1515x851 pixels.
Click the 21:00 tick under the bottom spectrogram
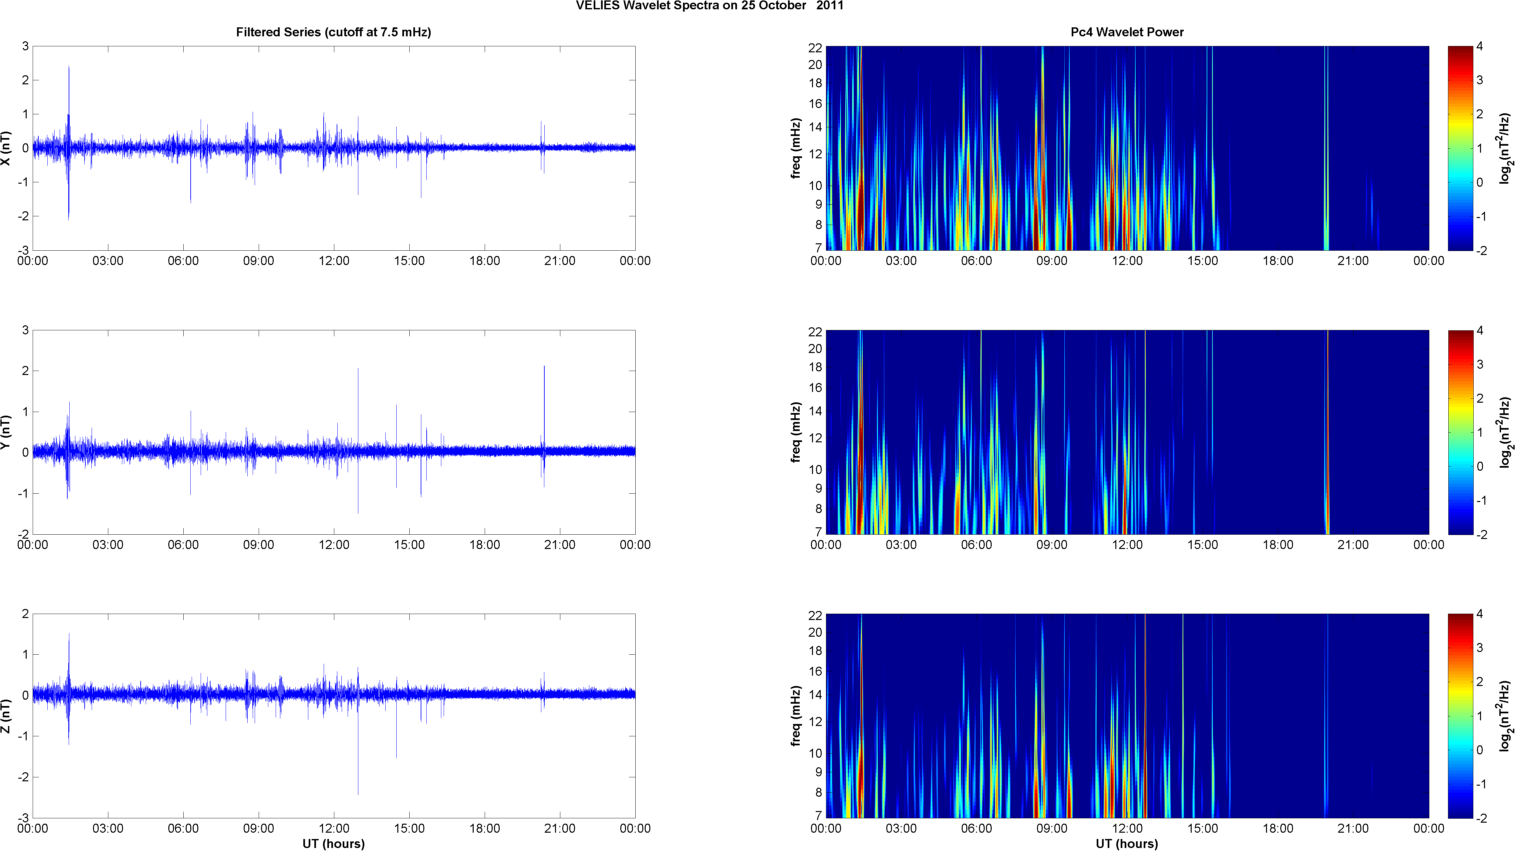pyautogui.click(x=1353, y=828)
